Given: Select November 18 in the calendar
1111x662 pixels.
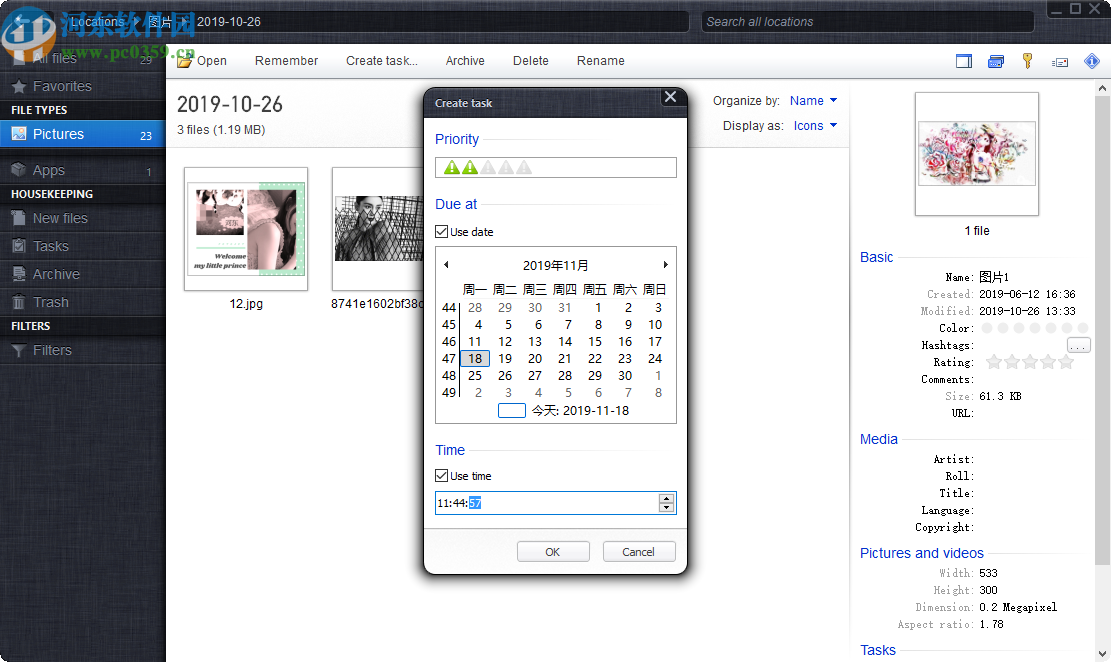Looking at the screenshot, I should coord(475,359).
